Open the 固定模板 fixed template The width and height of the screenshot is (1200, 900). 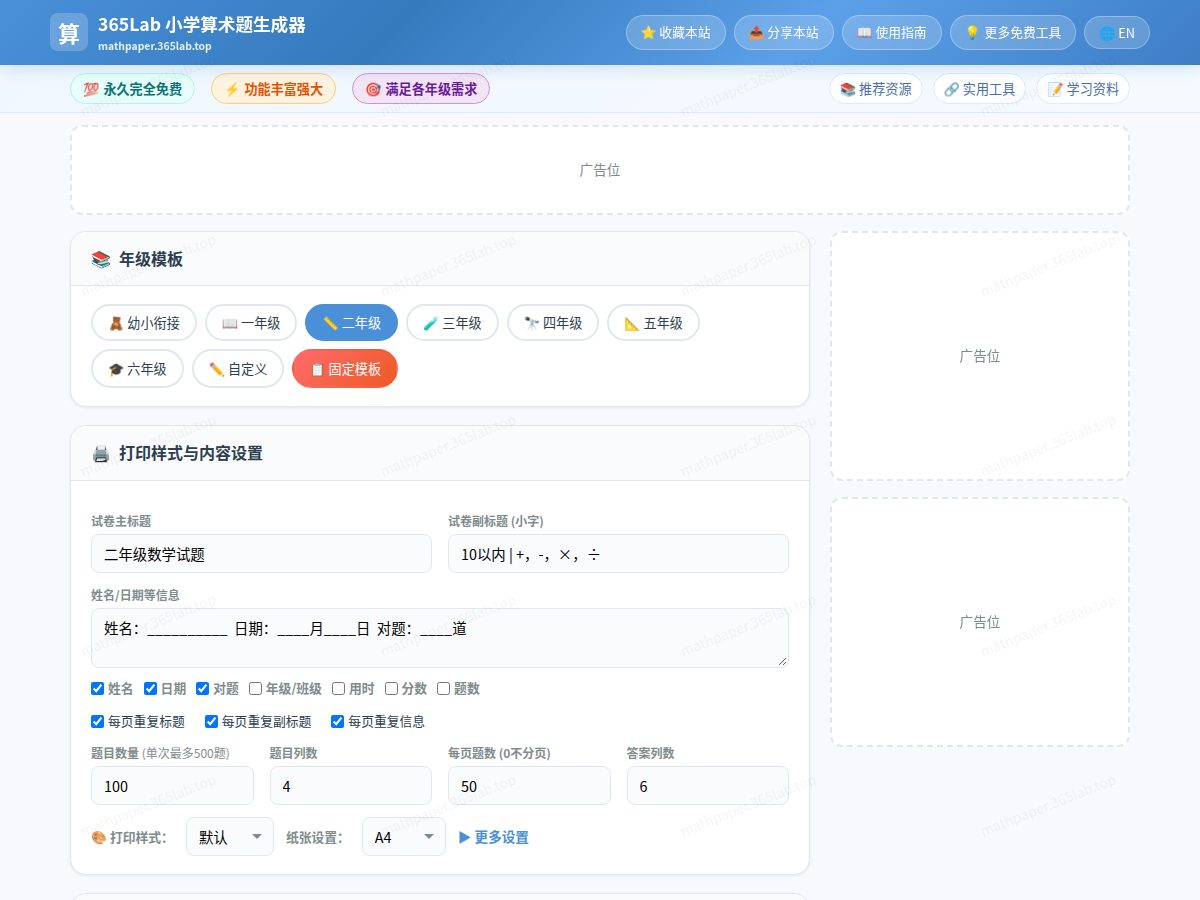(x=345, y=369)
